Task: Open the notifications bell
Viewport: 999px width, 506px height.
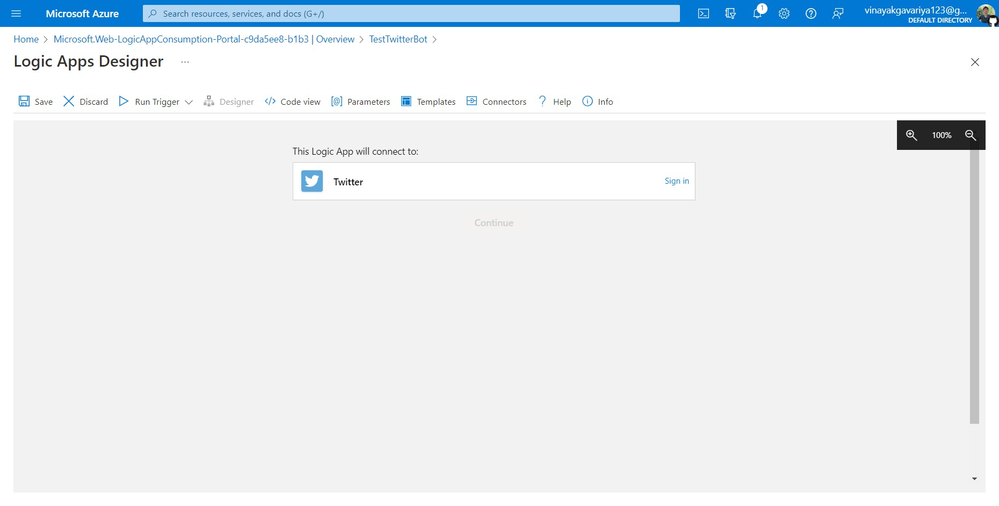Action: [x=758, y=13]
